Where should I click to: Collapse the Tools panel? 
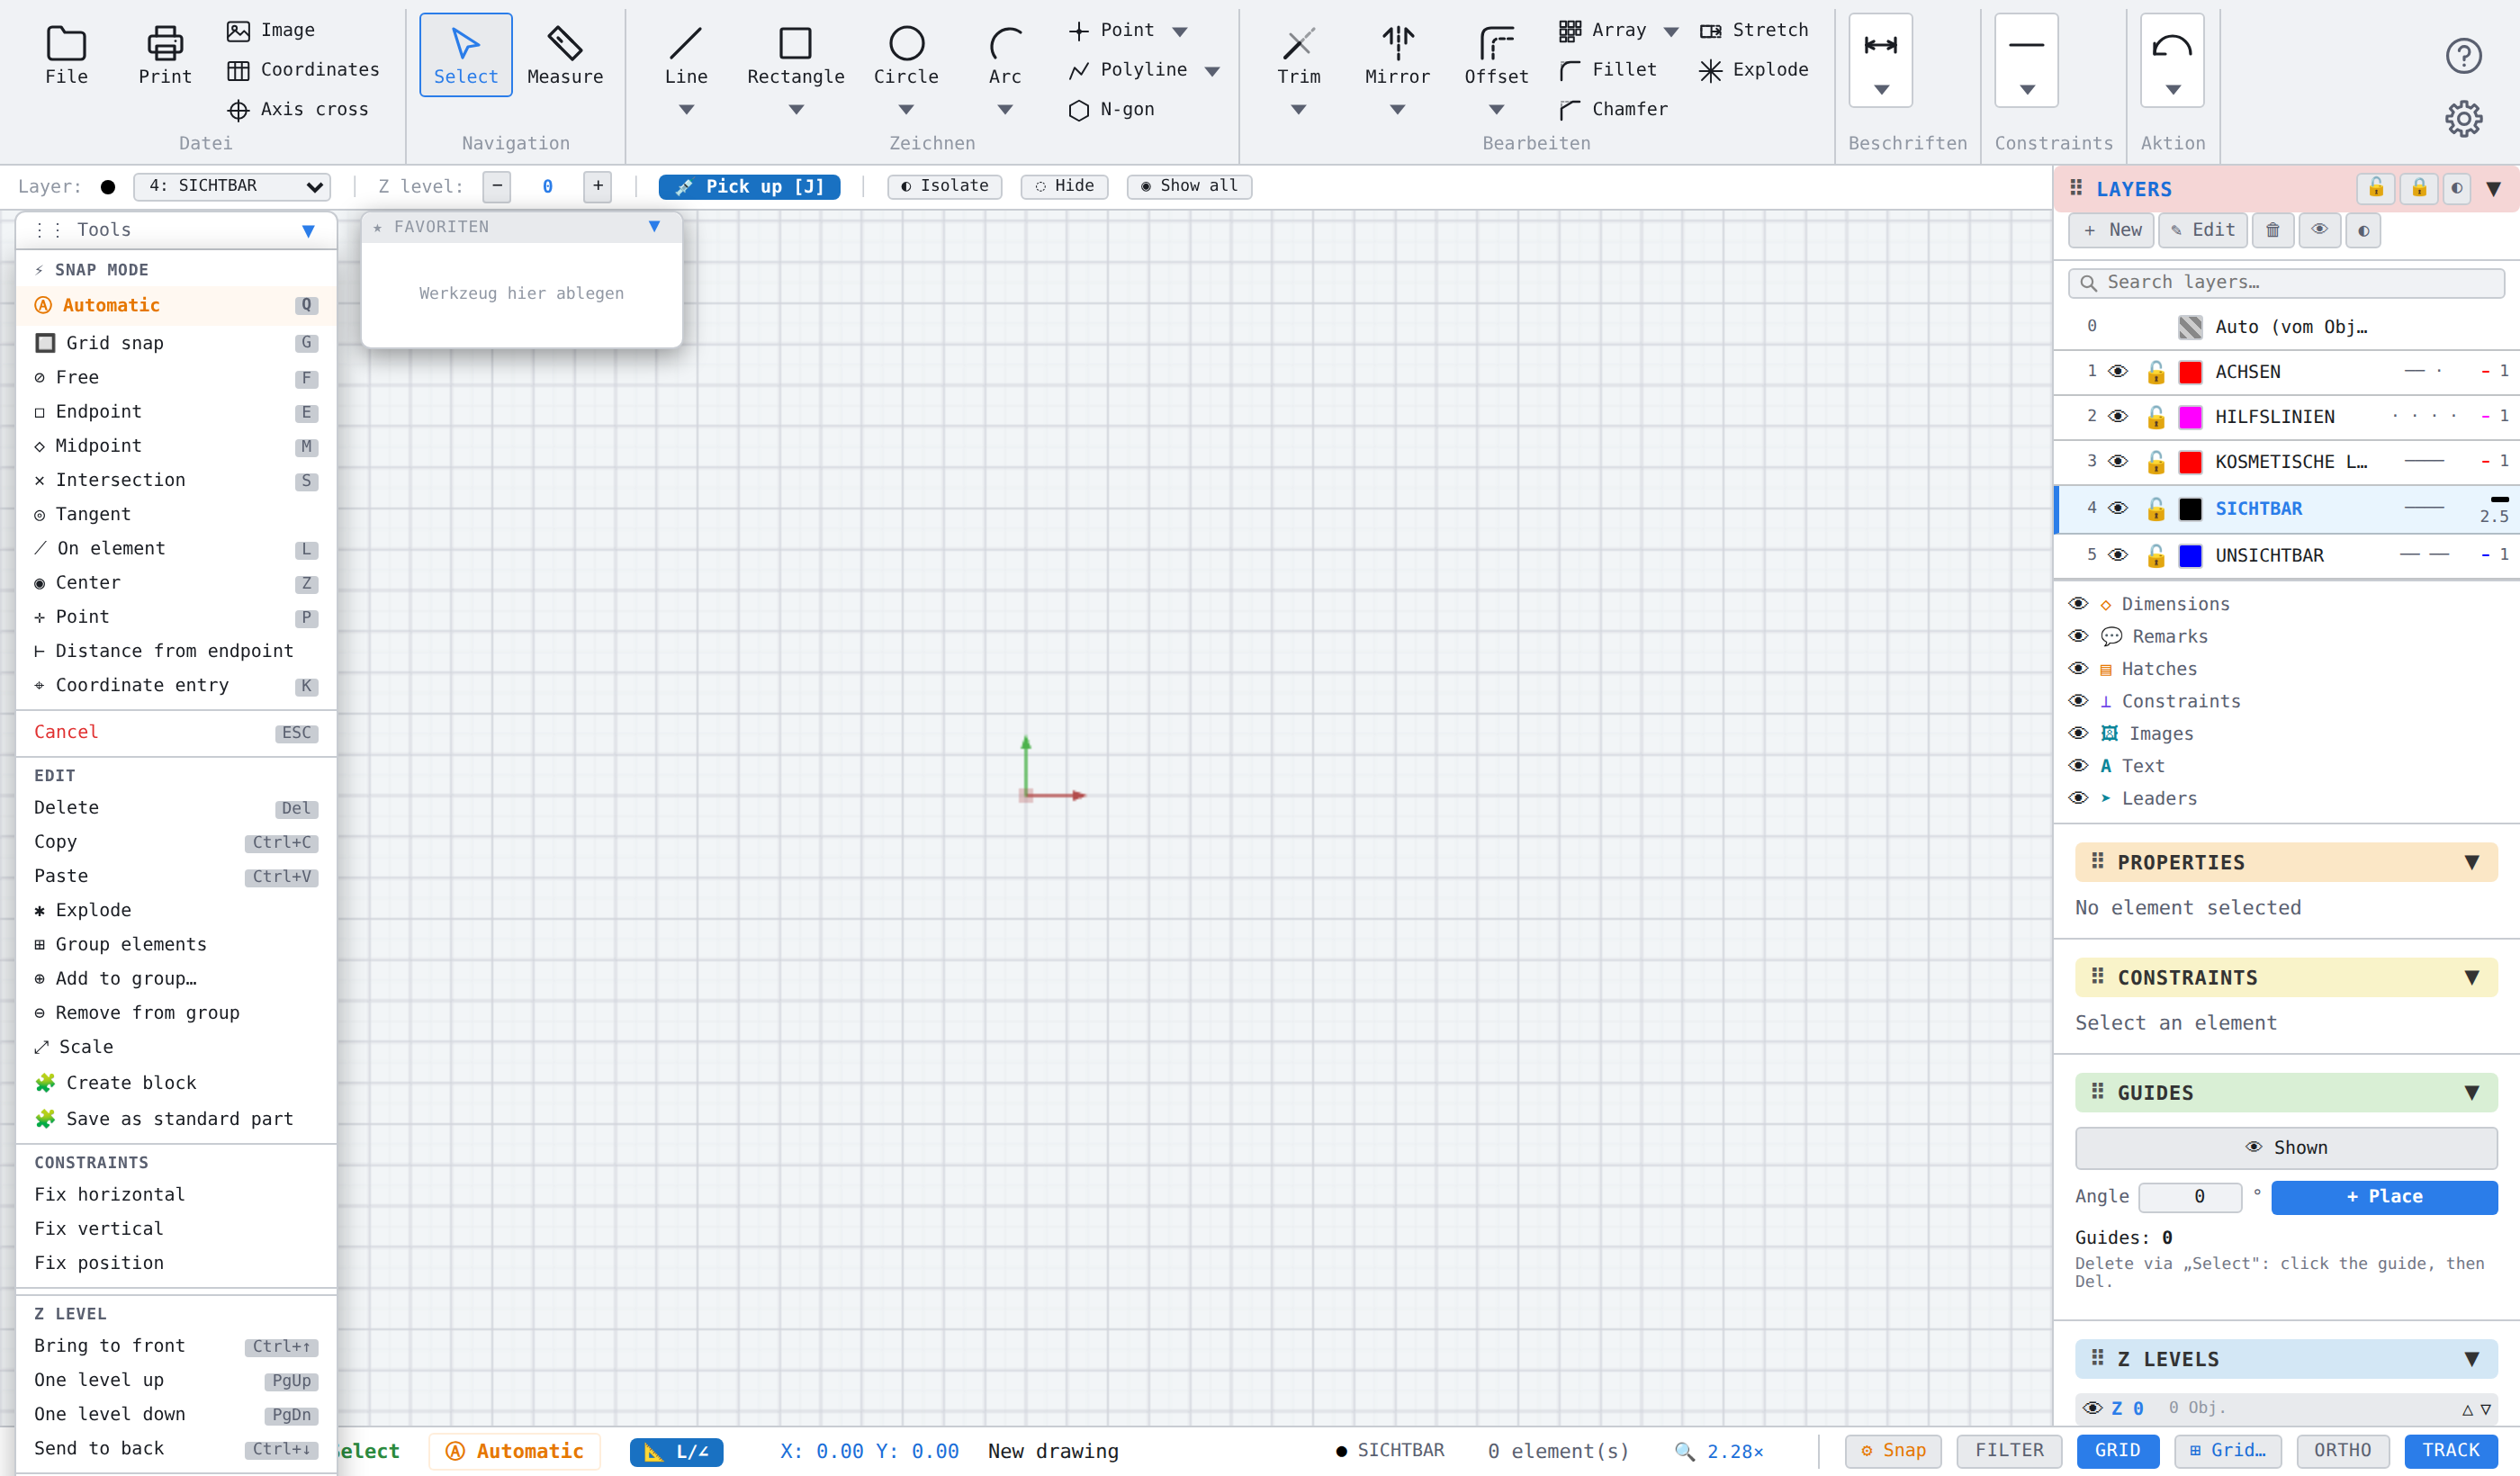coord(308,231)
